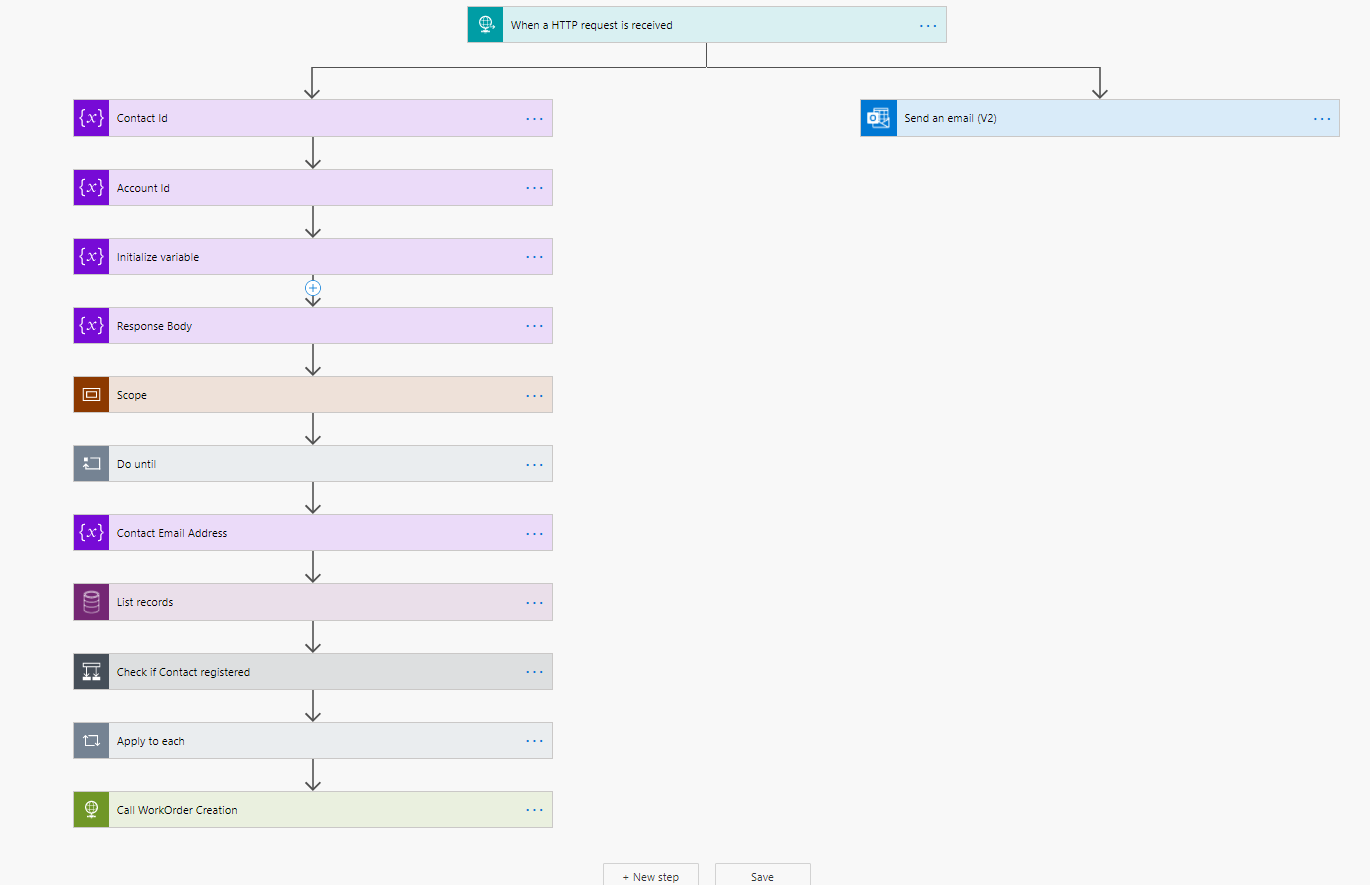
Task: Click the Do until loop icon
Action: pos(91,464)
